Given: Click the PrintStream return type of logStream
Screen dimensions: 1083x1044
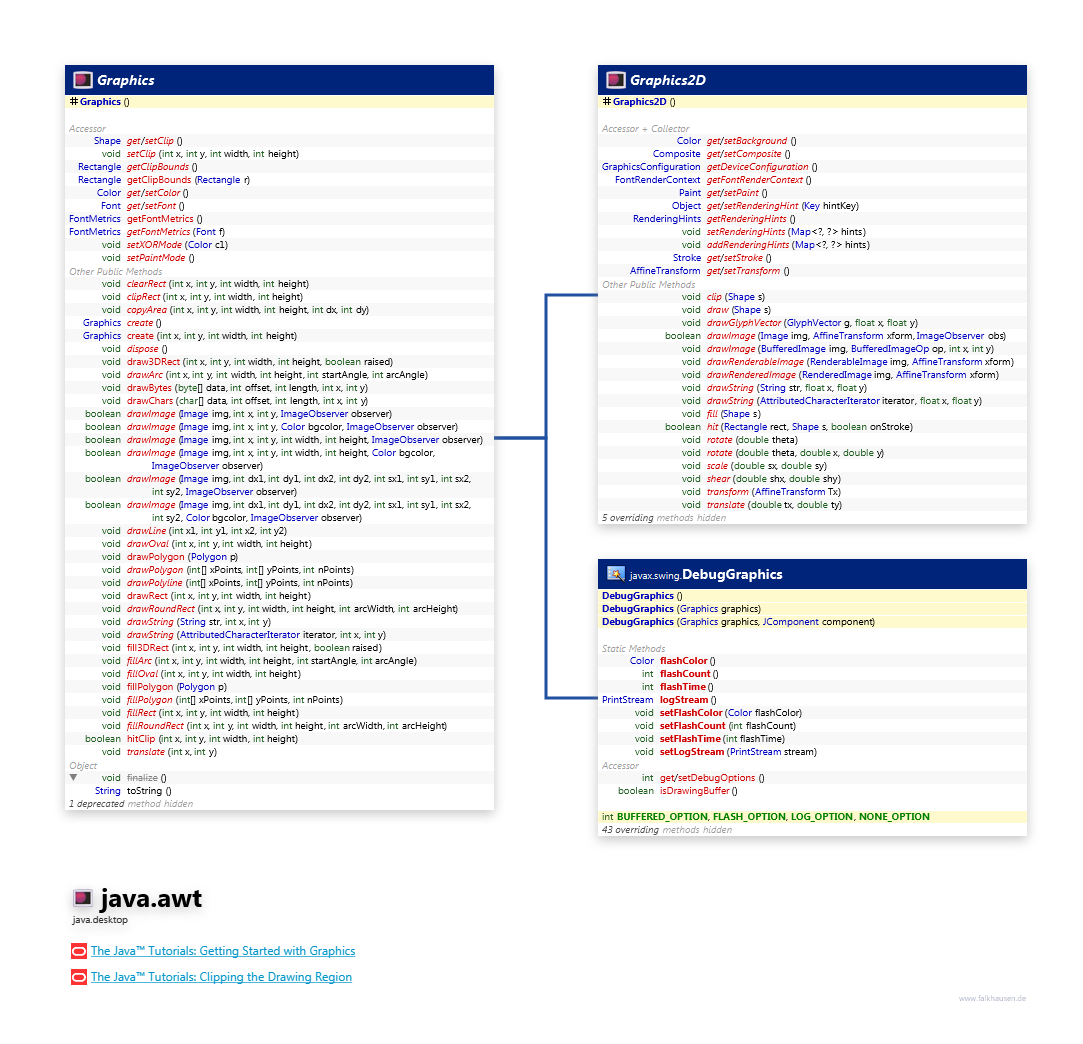Looking at the screenshot, I should [x=627, y=700].
